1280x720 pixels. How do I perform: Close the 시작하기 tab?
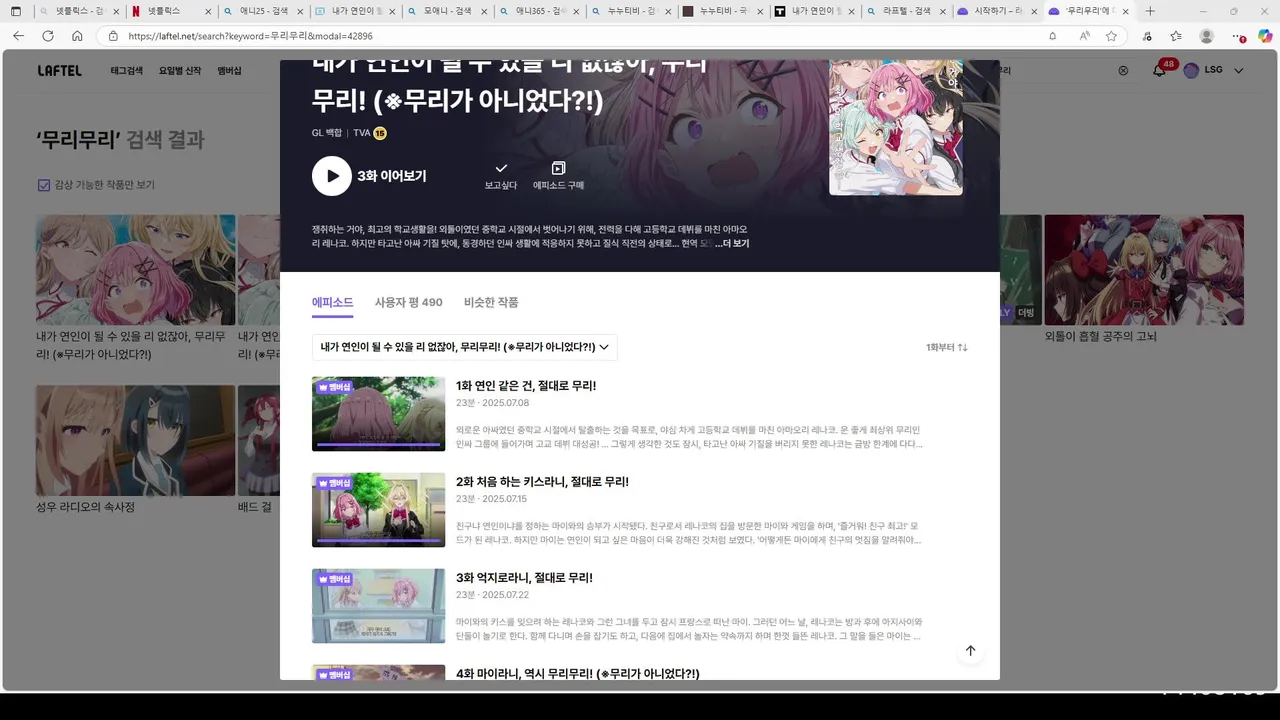1034,11
